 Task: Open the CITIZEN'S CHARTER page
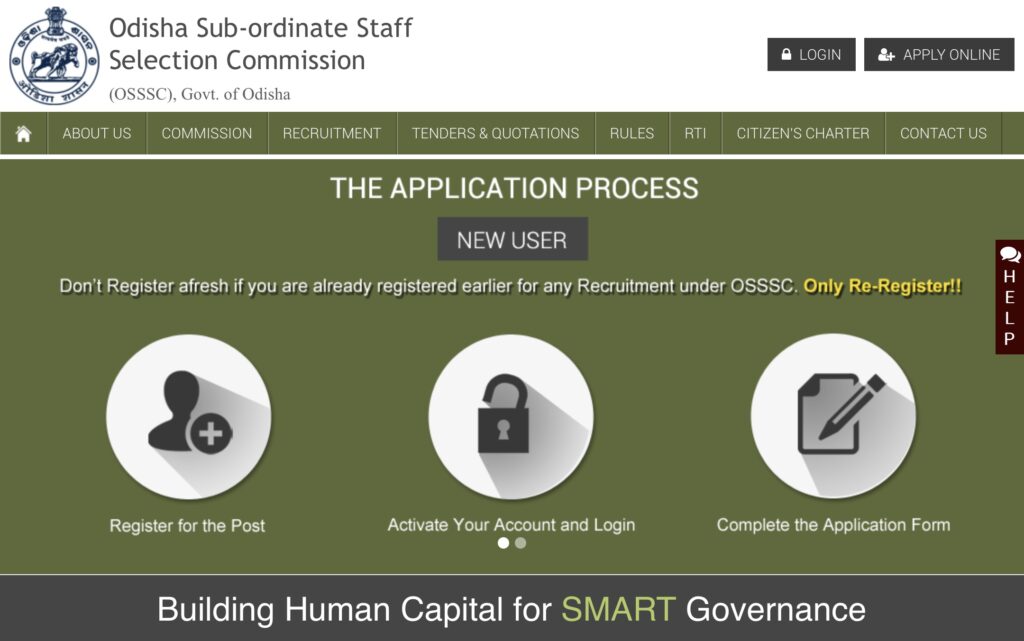[803, 134]
